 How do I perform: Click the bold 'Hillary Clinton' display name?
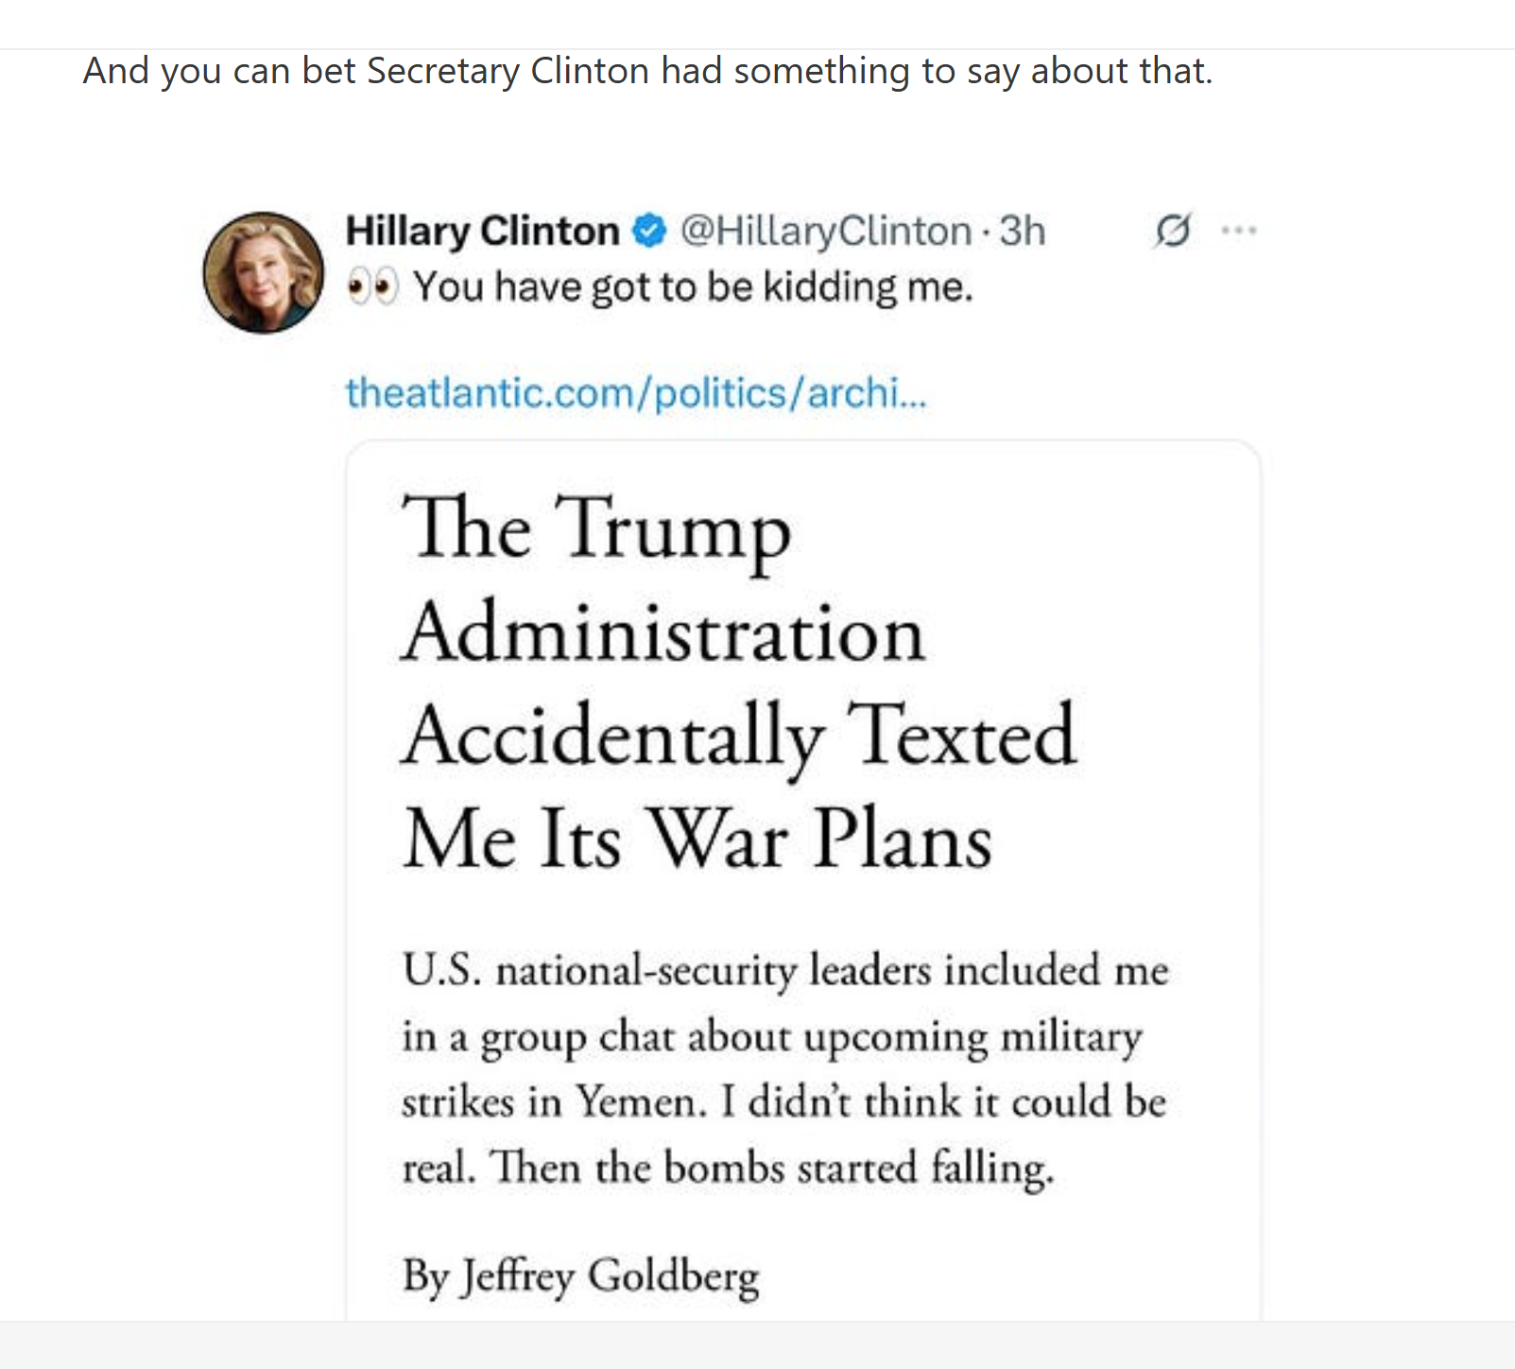(482, 231)
